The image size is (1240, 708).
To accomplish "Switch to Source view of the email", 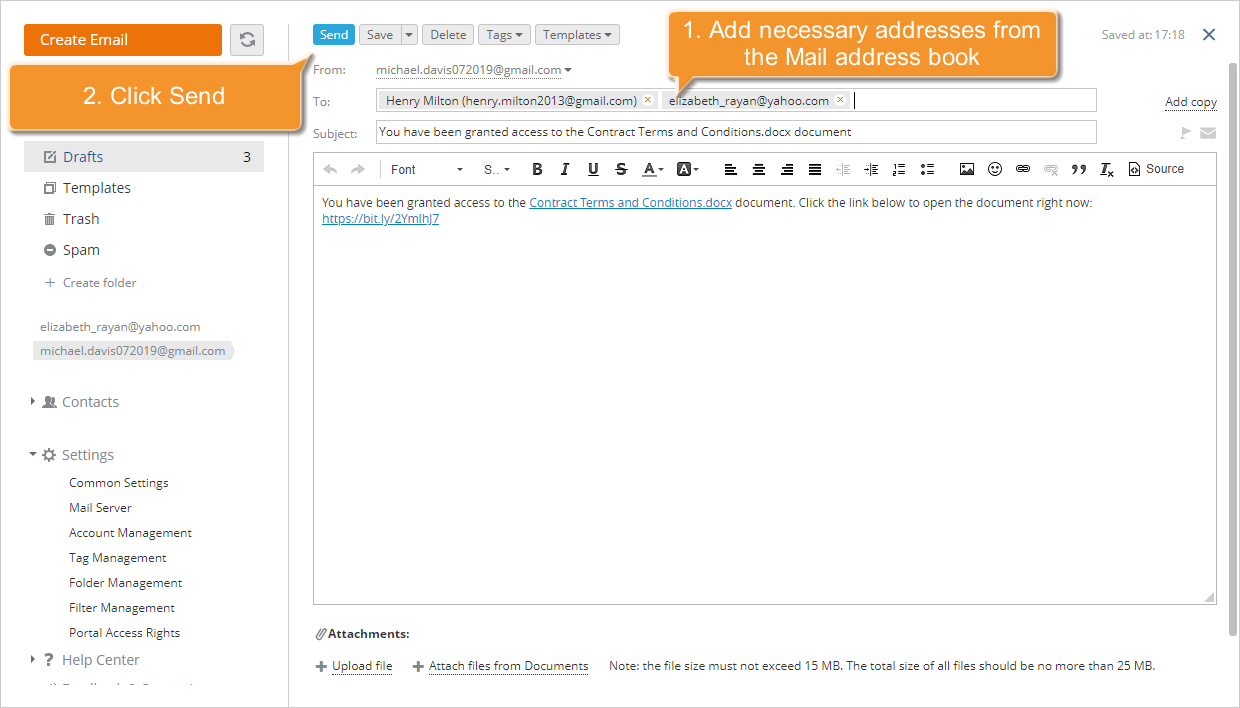I will tap(1156, 169).
